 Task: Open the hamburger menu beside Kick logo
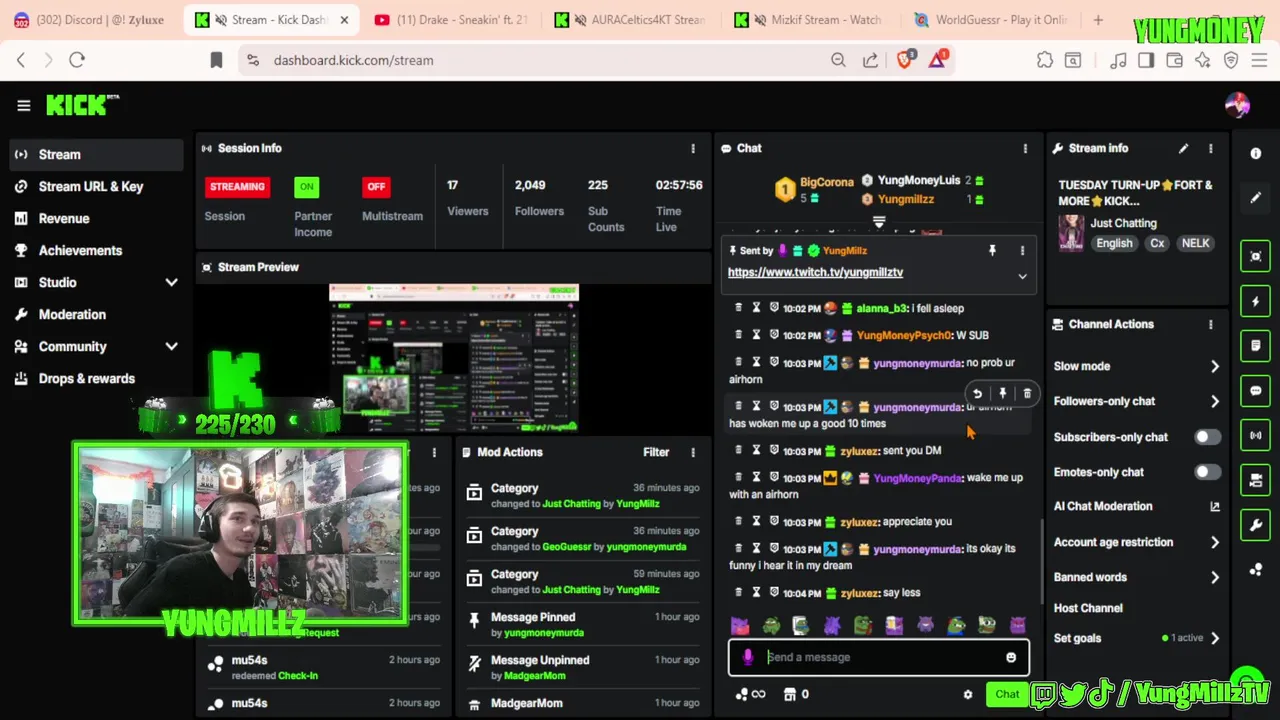pyautogui.click(x=24, y=105)
